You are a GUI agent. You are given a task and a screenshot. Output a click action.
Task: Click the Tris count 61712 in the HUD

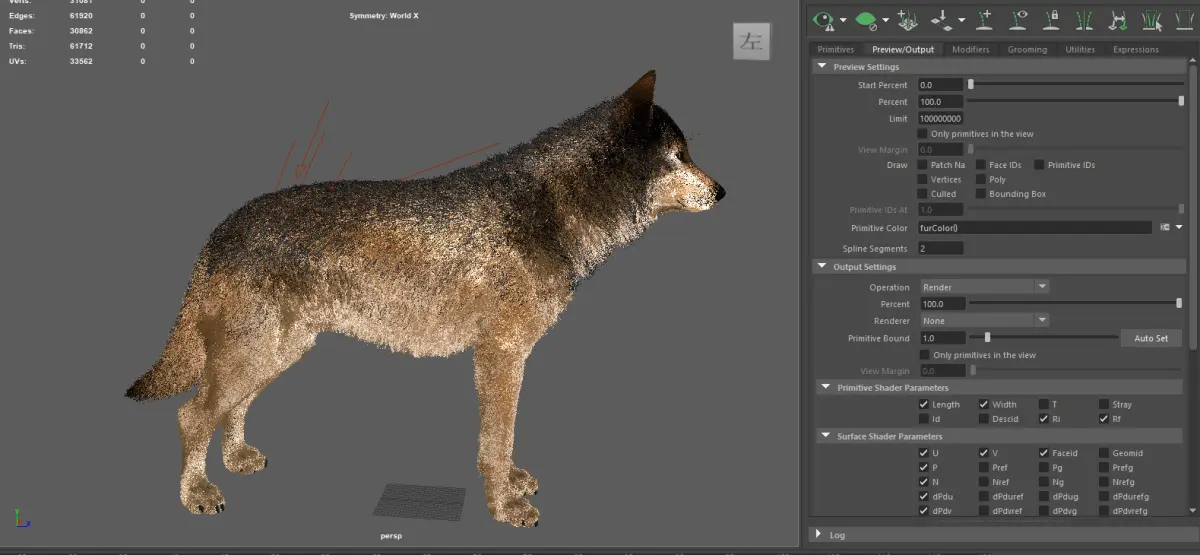click(x=79, y=46)
